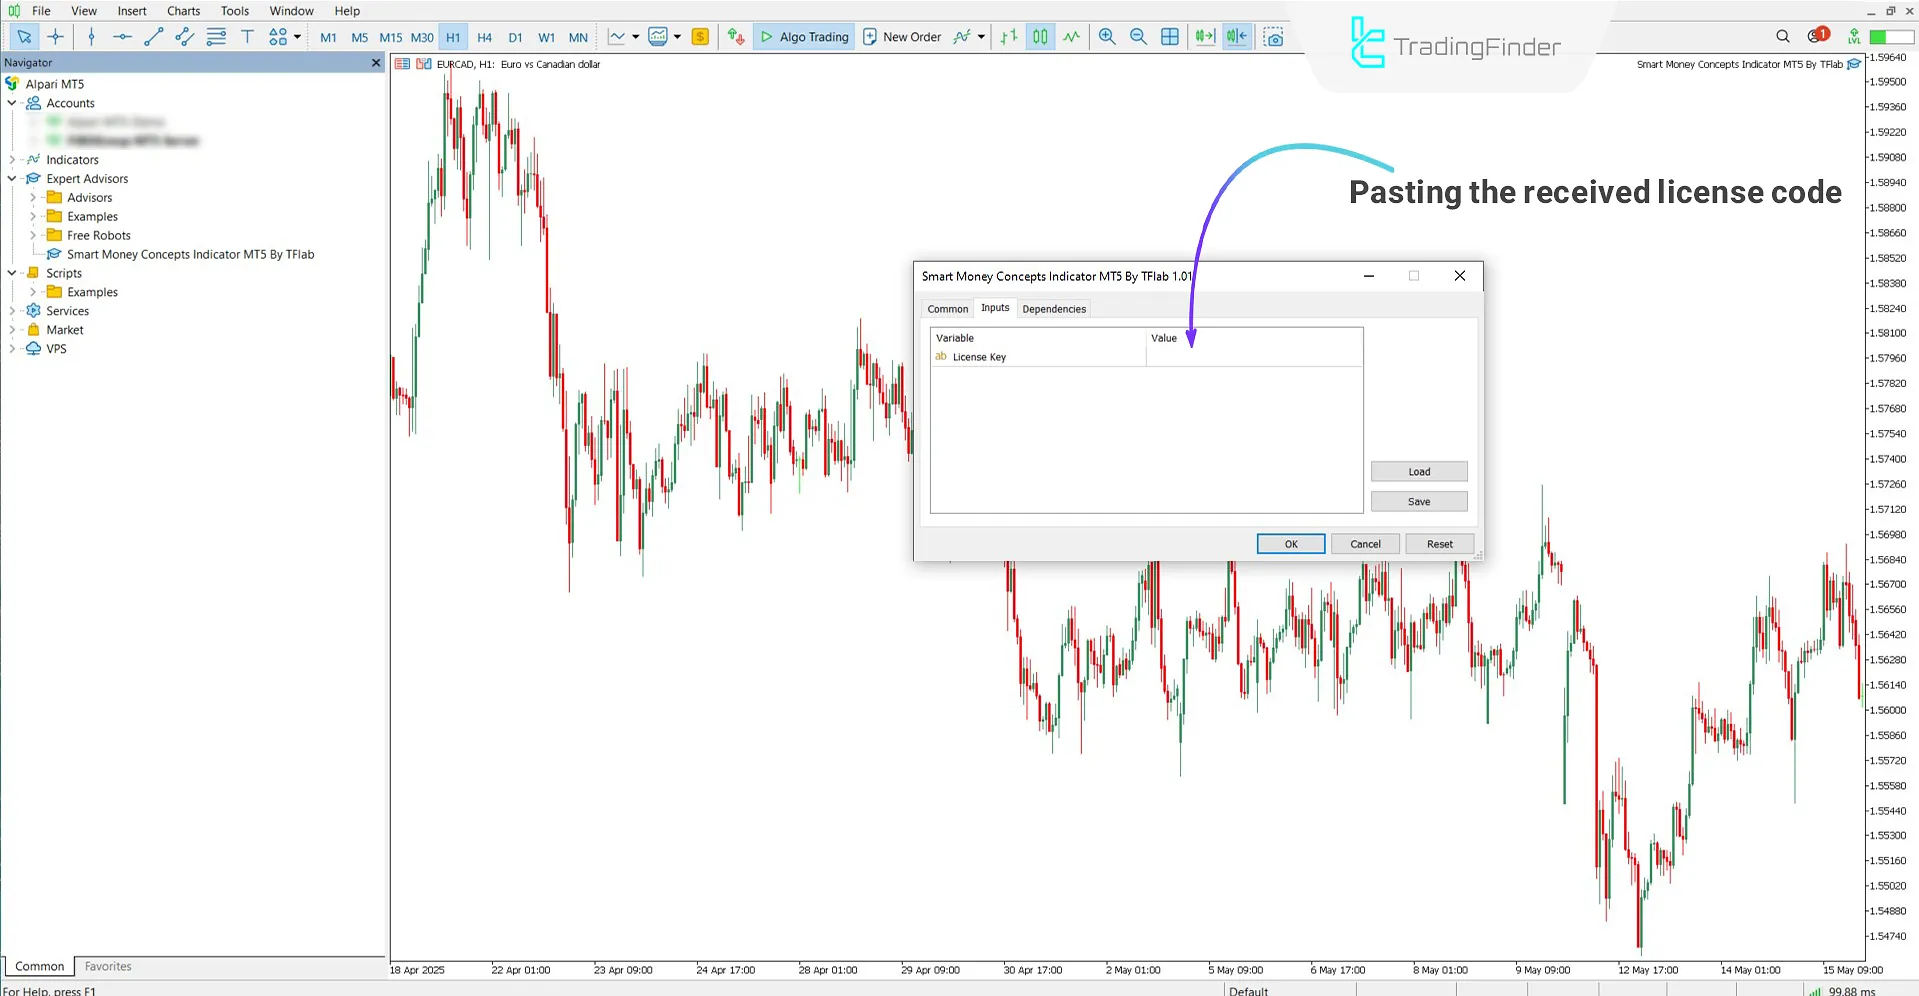Switch chart to candlestick display
Screen dimensions: 1919x996
pyautogui.click(x=1039, y=37)
